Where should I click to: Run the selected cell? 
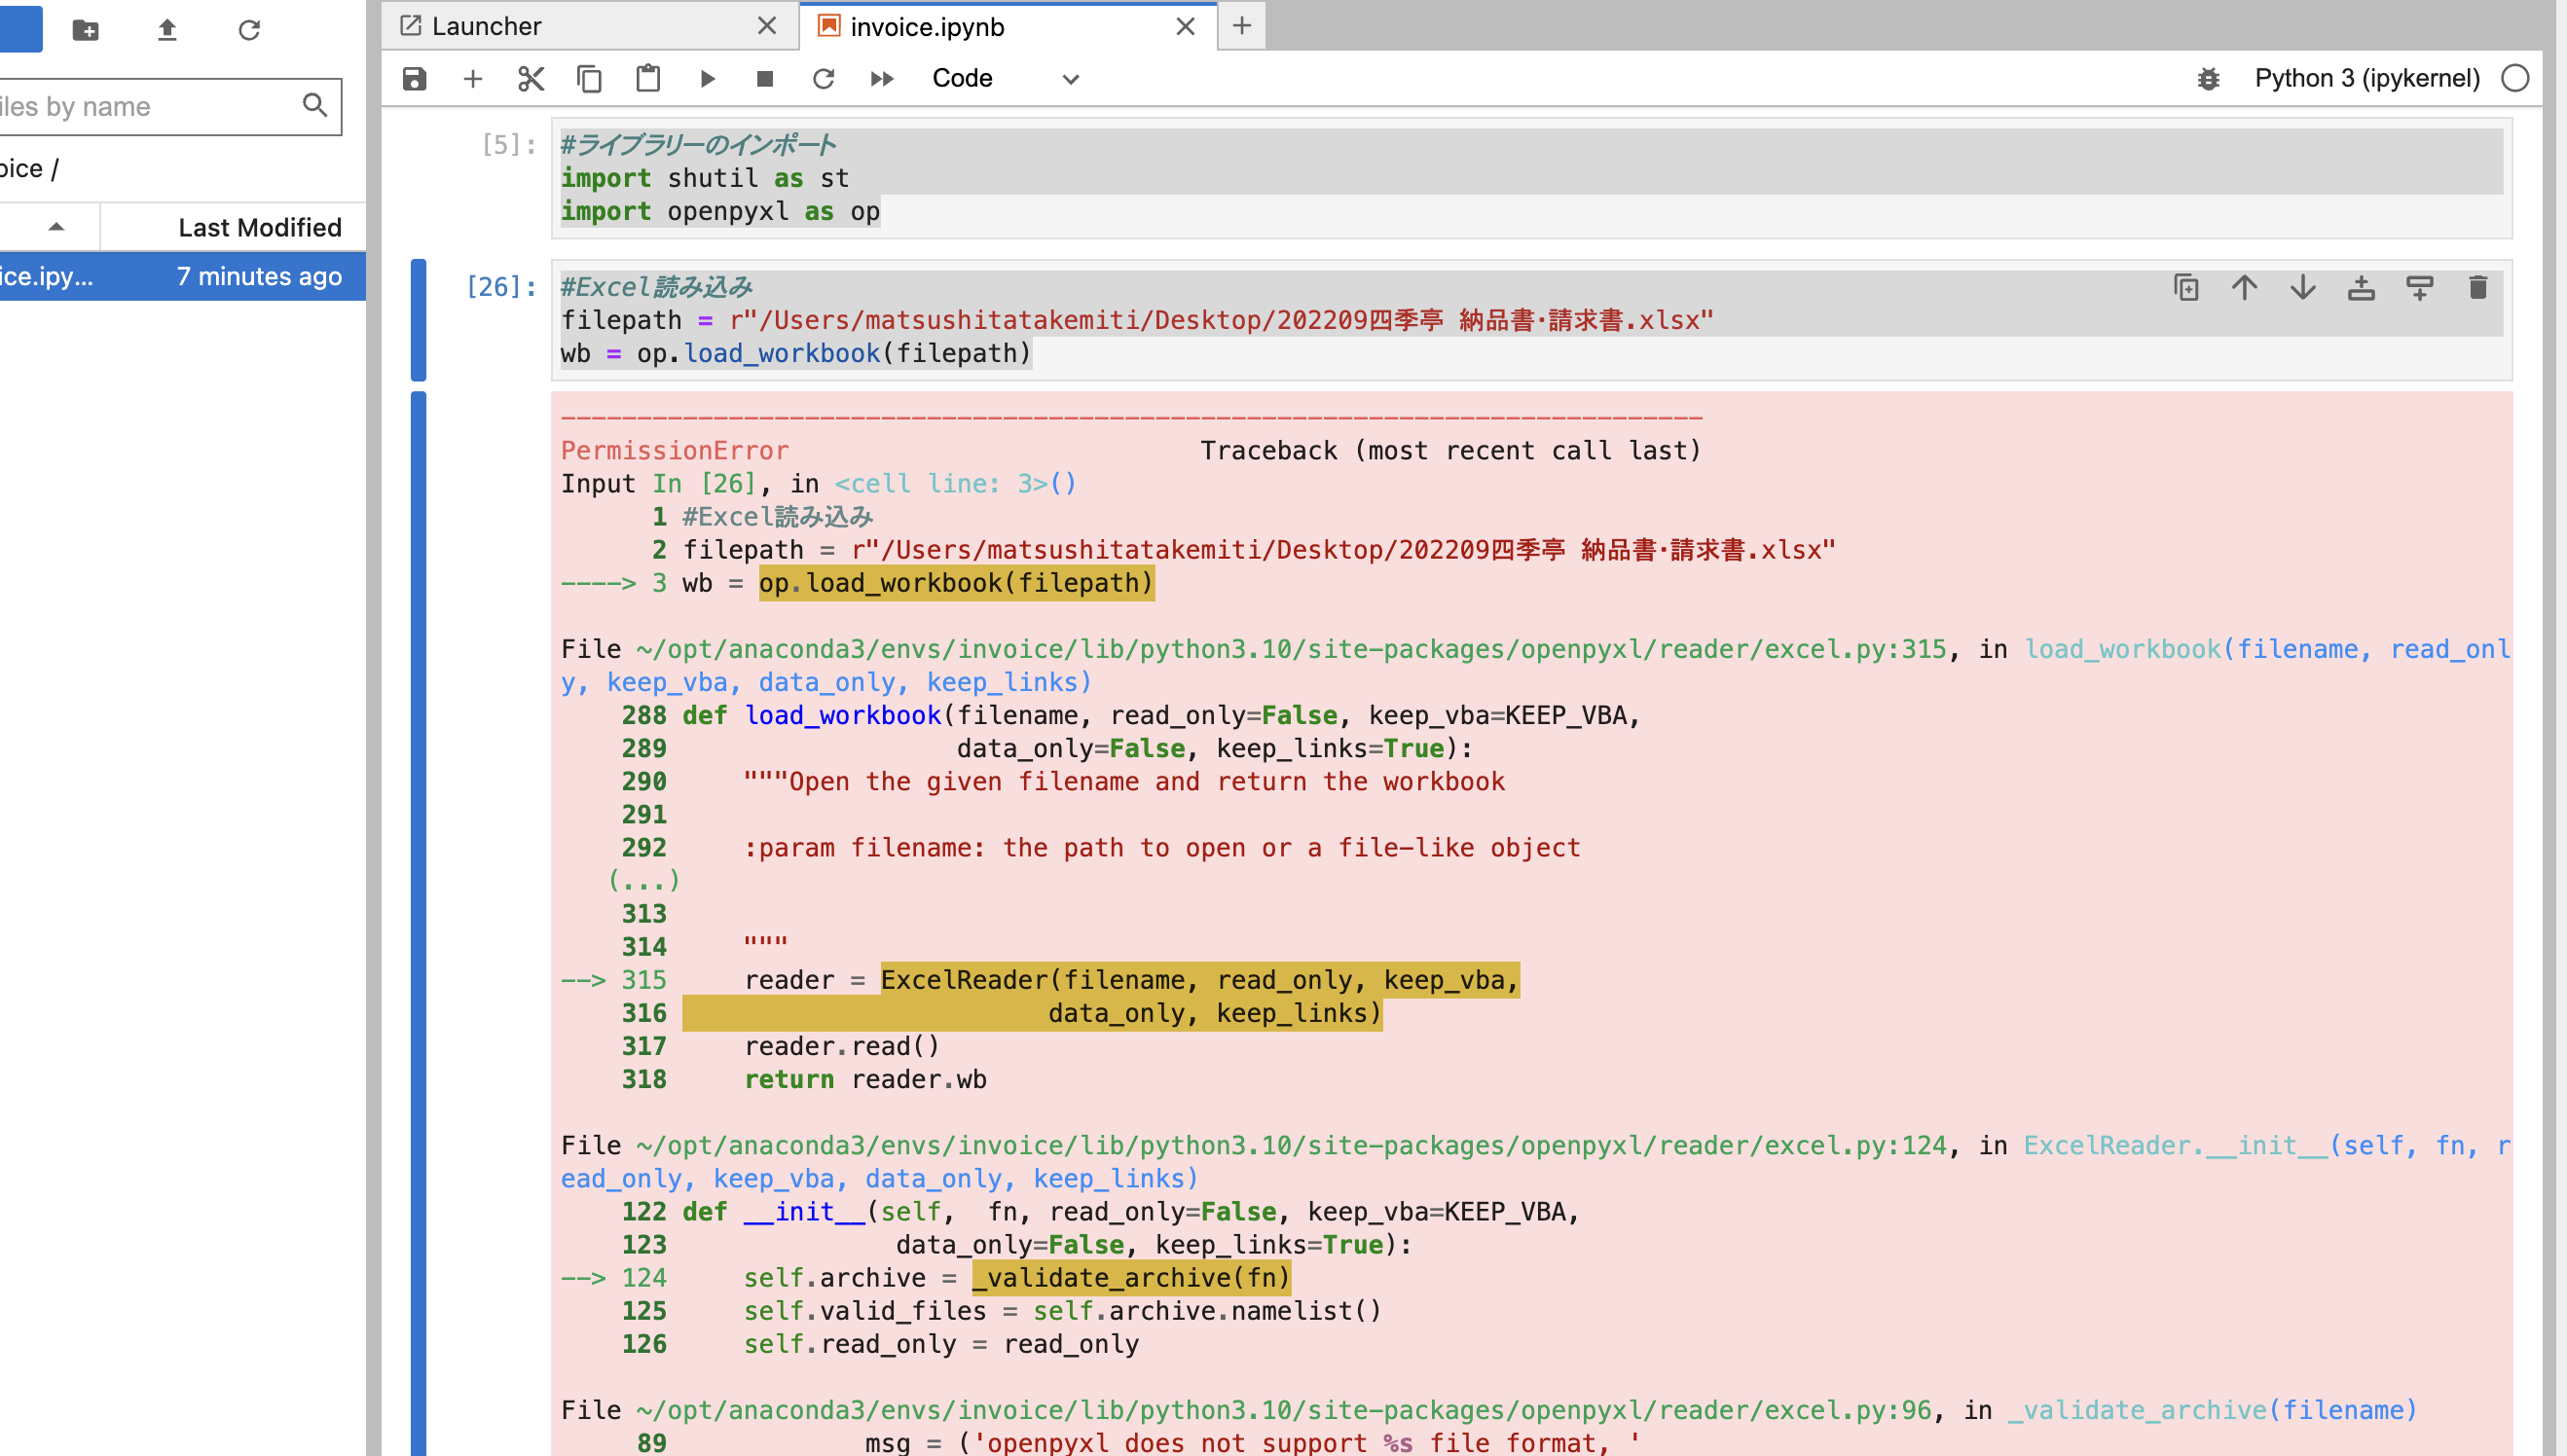coord(707,78)
